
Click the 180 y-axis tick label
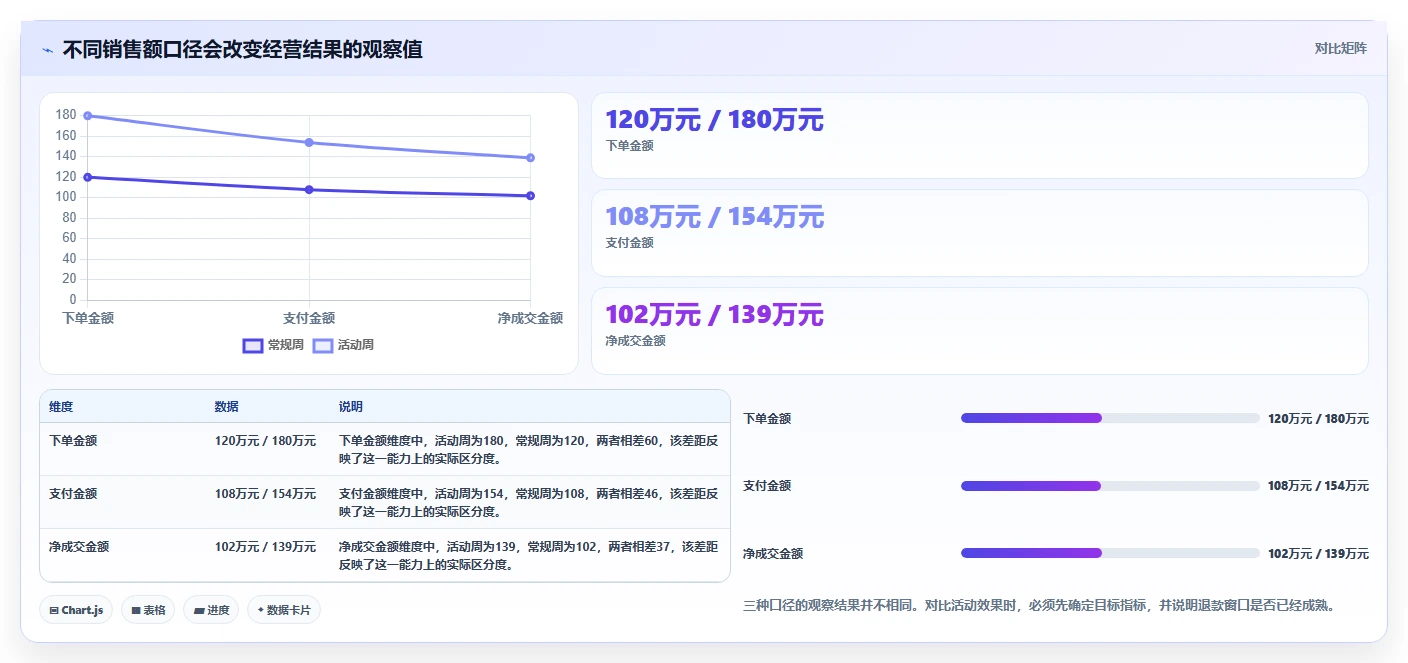[x=66, y=115]
